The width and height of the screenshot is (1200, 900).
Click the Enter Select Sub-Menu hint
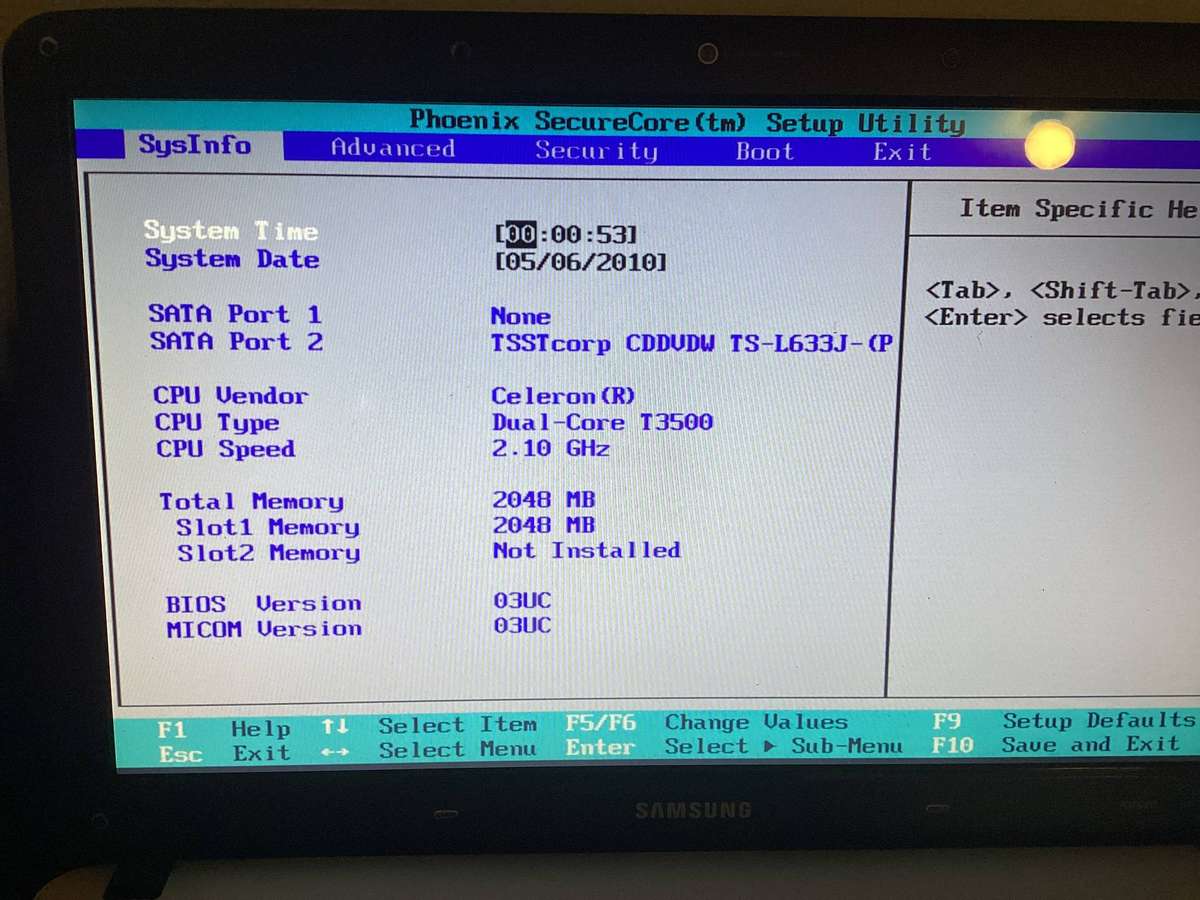[734, 747]
